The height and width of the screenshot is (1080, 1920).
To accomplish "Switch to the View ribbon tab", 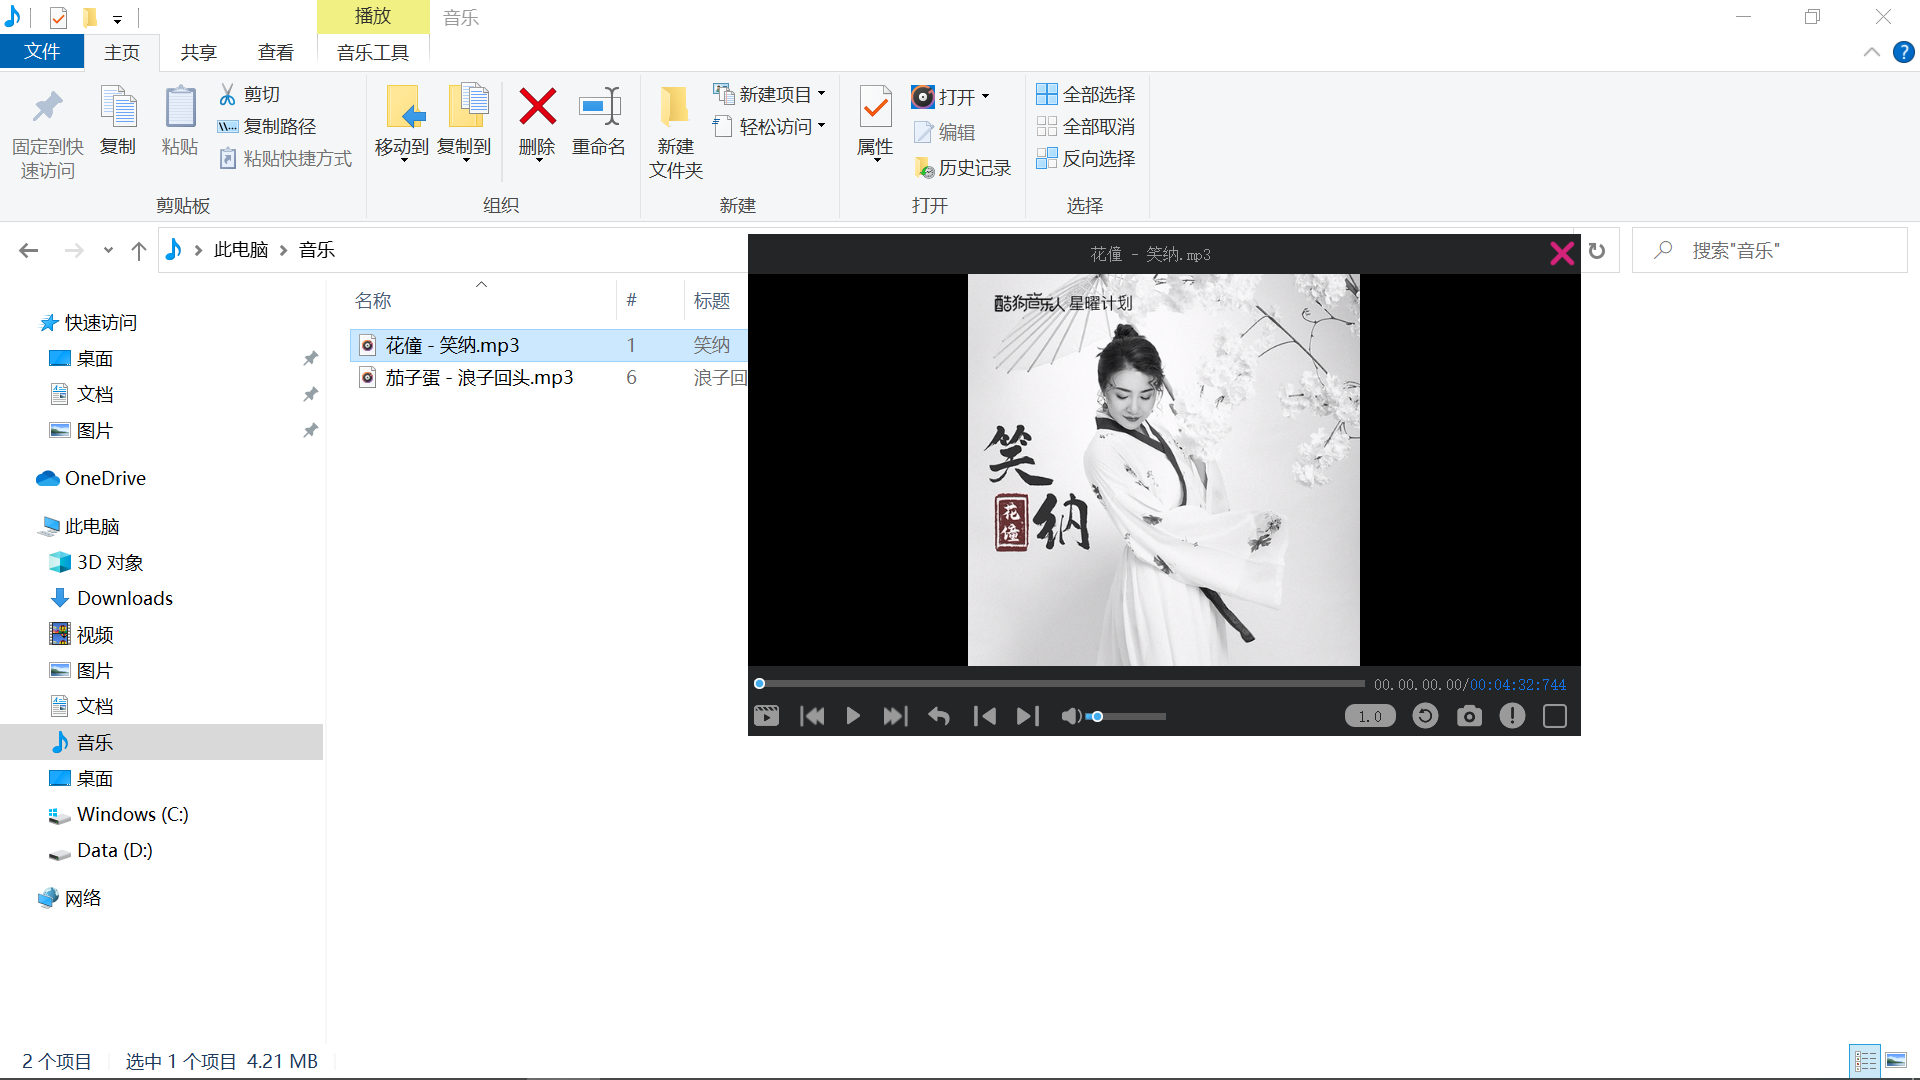I will click(x=275, y=52).
